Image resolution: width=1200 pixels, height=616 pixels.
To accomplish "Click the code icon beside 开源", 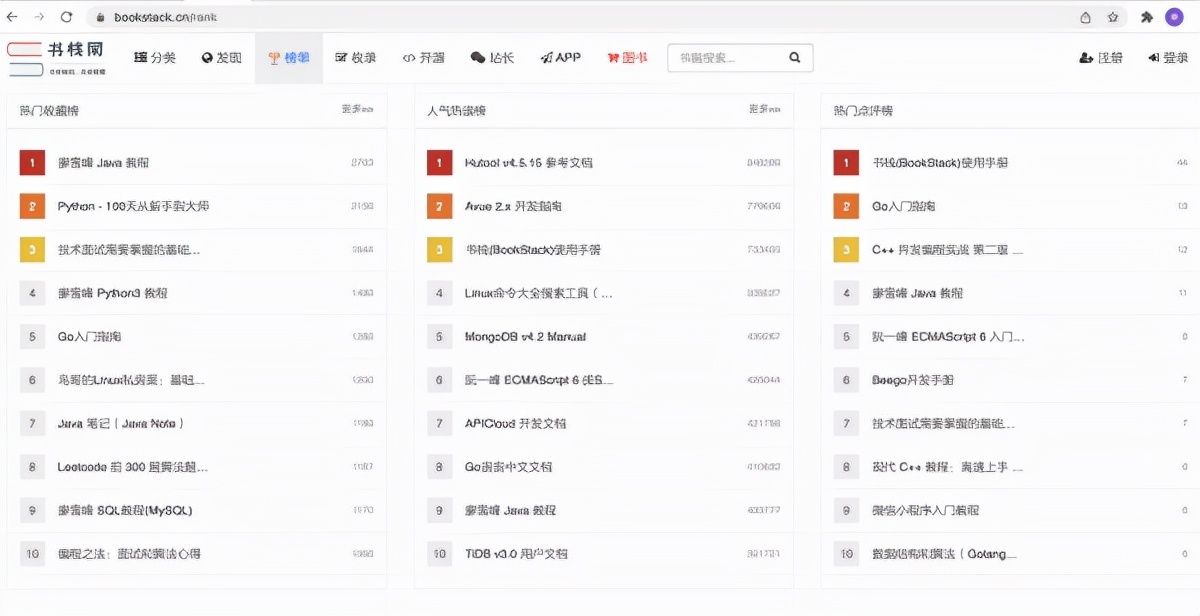I will [x=409, y=58].
